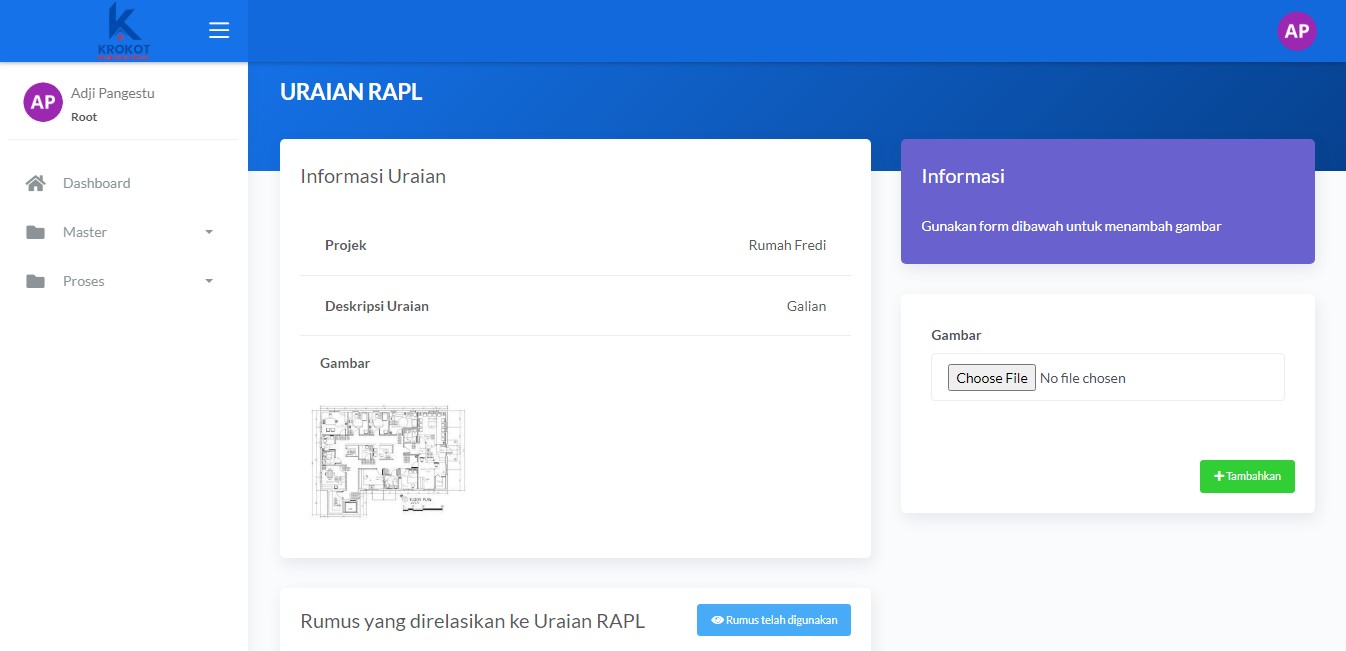1346x651 pixels.
Task: Click the eye icon on Rumus telah digunakan
Action: tap(717, 620)
